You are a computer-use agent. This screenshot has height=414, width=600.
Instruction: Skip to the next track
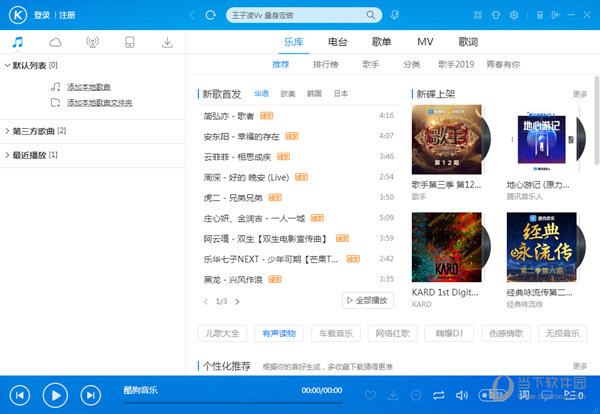point(91,395)
